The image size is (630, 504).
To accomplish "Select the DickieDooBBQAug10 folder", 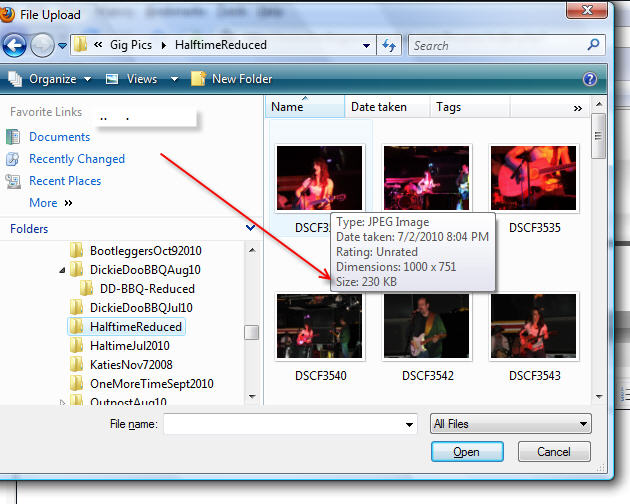I will [x=145, y=270].
